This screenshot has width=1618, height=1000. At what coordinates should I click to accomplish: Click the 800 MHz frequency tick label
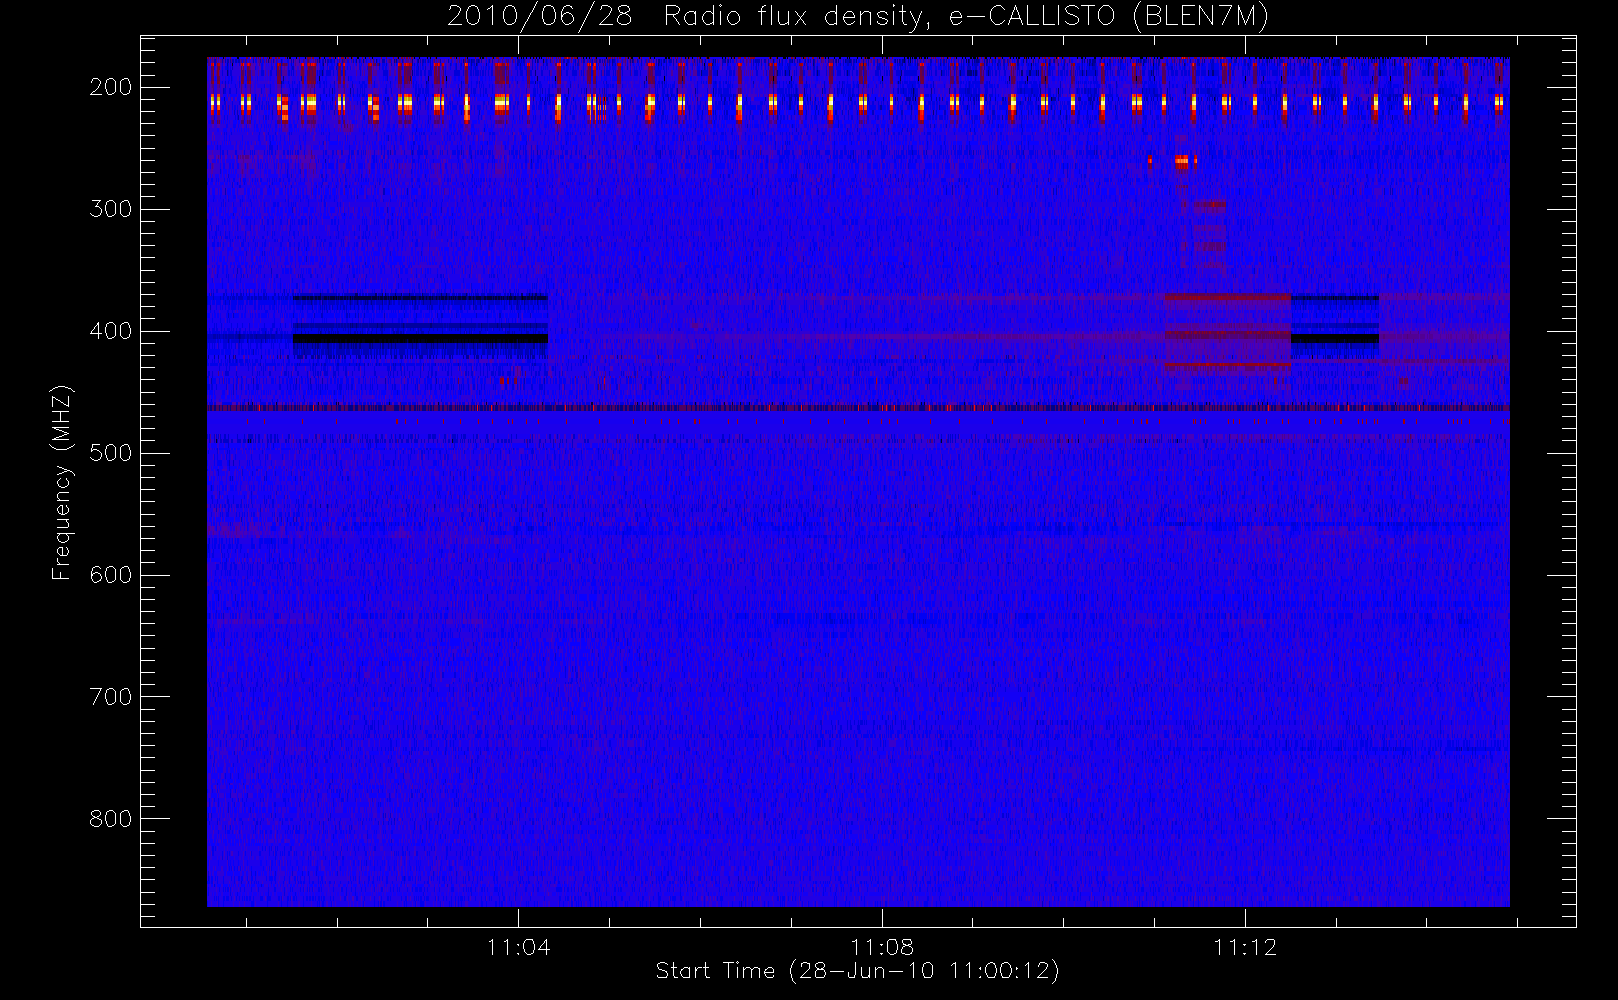(x=111, y=819)
